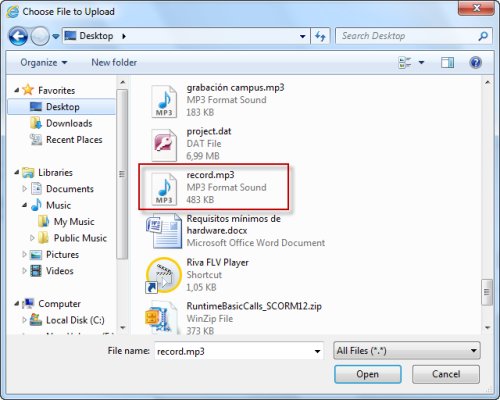Toggle the preview pane icon
The image size is (500, 400).
pyautogui.click(x=447, y=63)
